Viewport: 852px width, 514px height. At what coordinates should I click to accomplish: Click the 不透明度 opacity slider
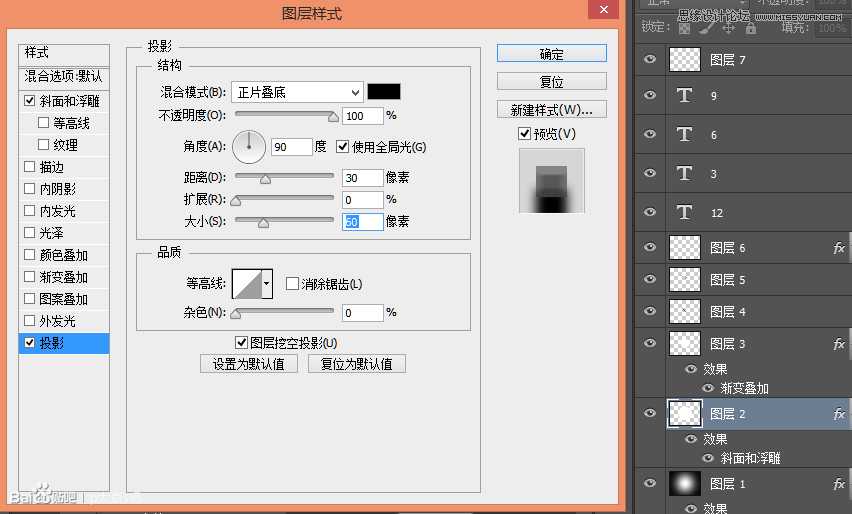coord(284,115)
